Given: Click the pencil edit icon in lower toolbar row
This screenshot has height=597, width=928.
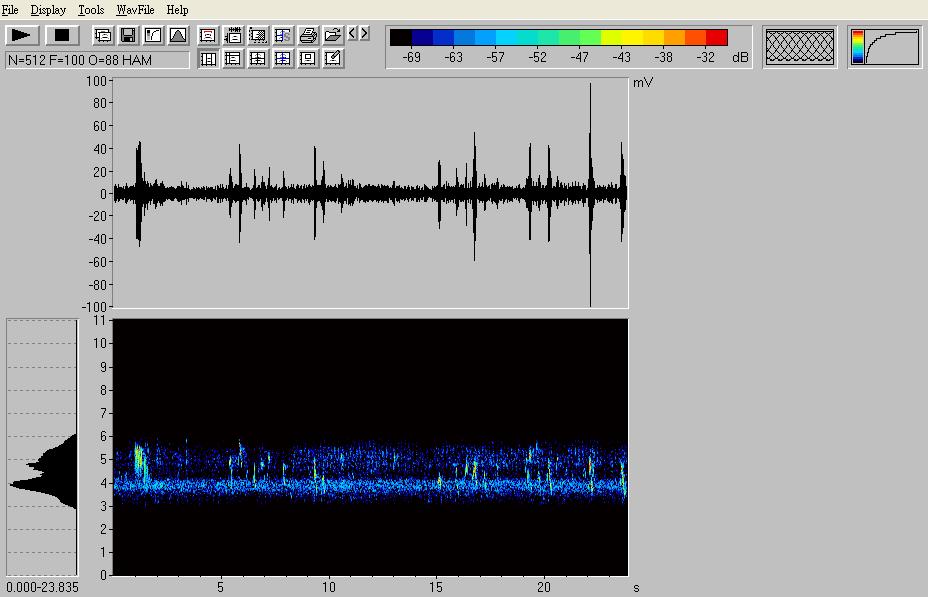Looking at the screenshot, I should coord(333,59).
